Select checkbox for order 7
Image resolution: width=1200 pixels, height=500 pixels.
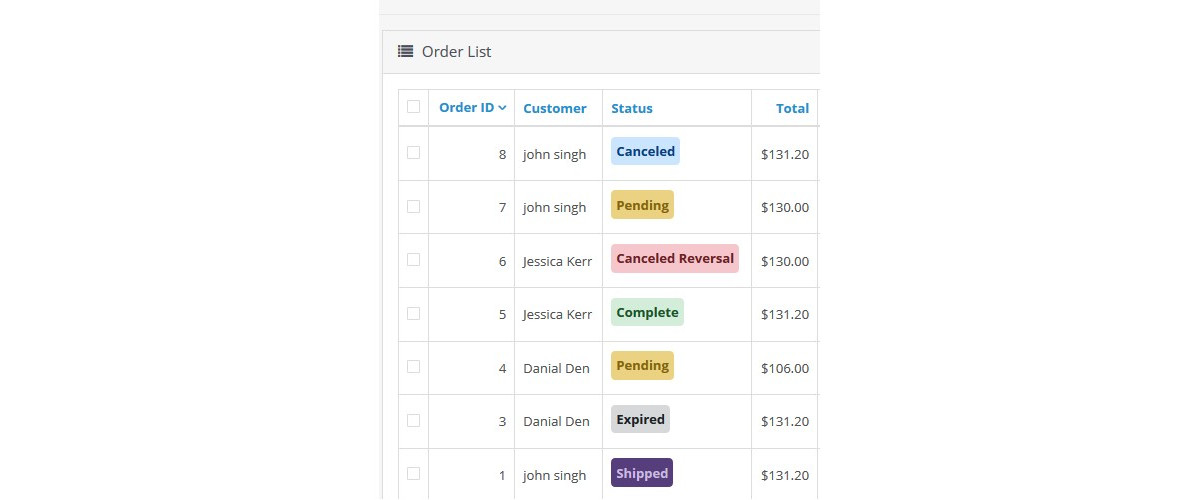[x=413, y=206]
